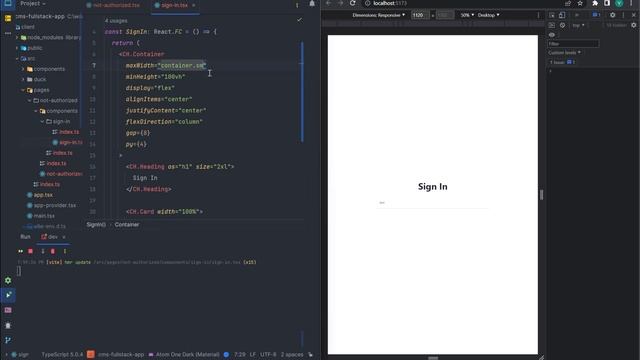Viewport: 640px width, 360px height.
Task: Click the console Filter input
Action: [x=573, y=44]
